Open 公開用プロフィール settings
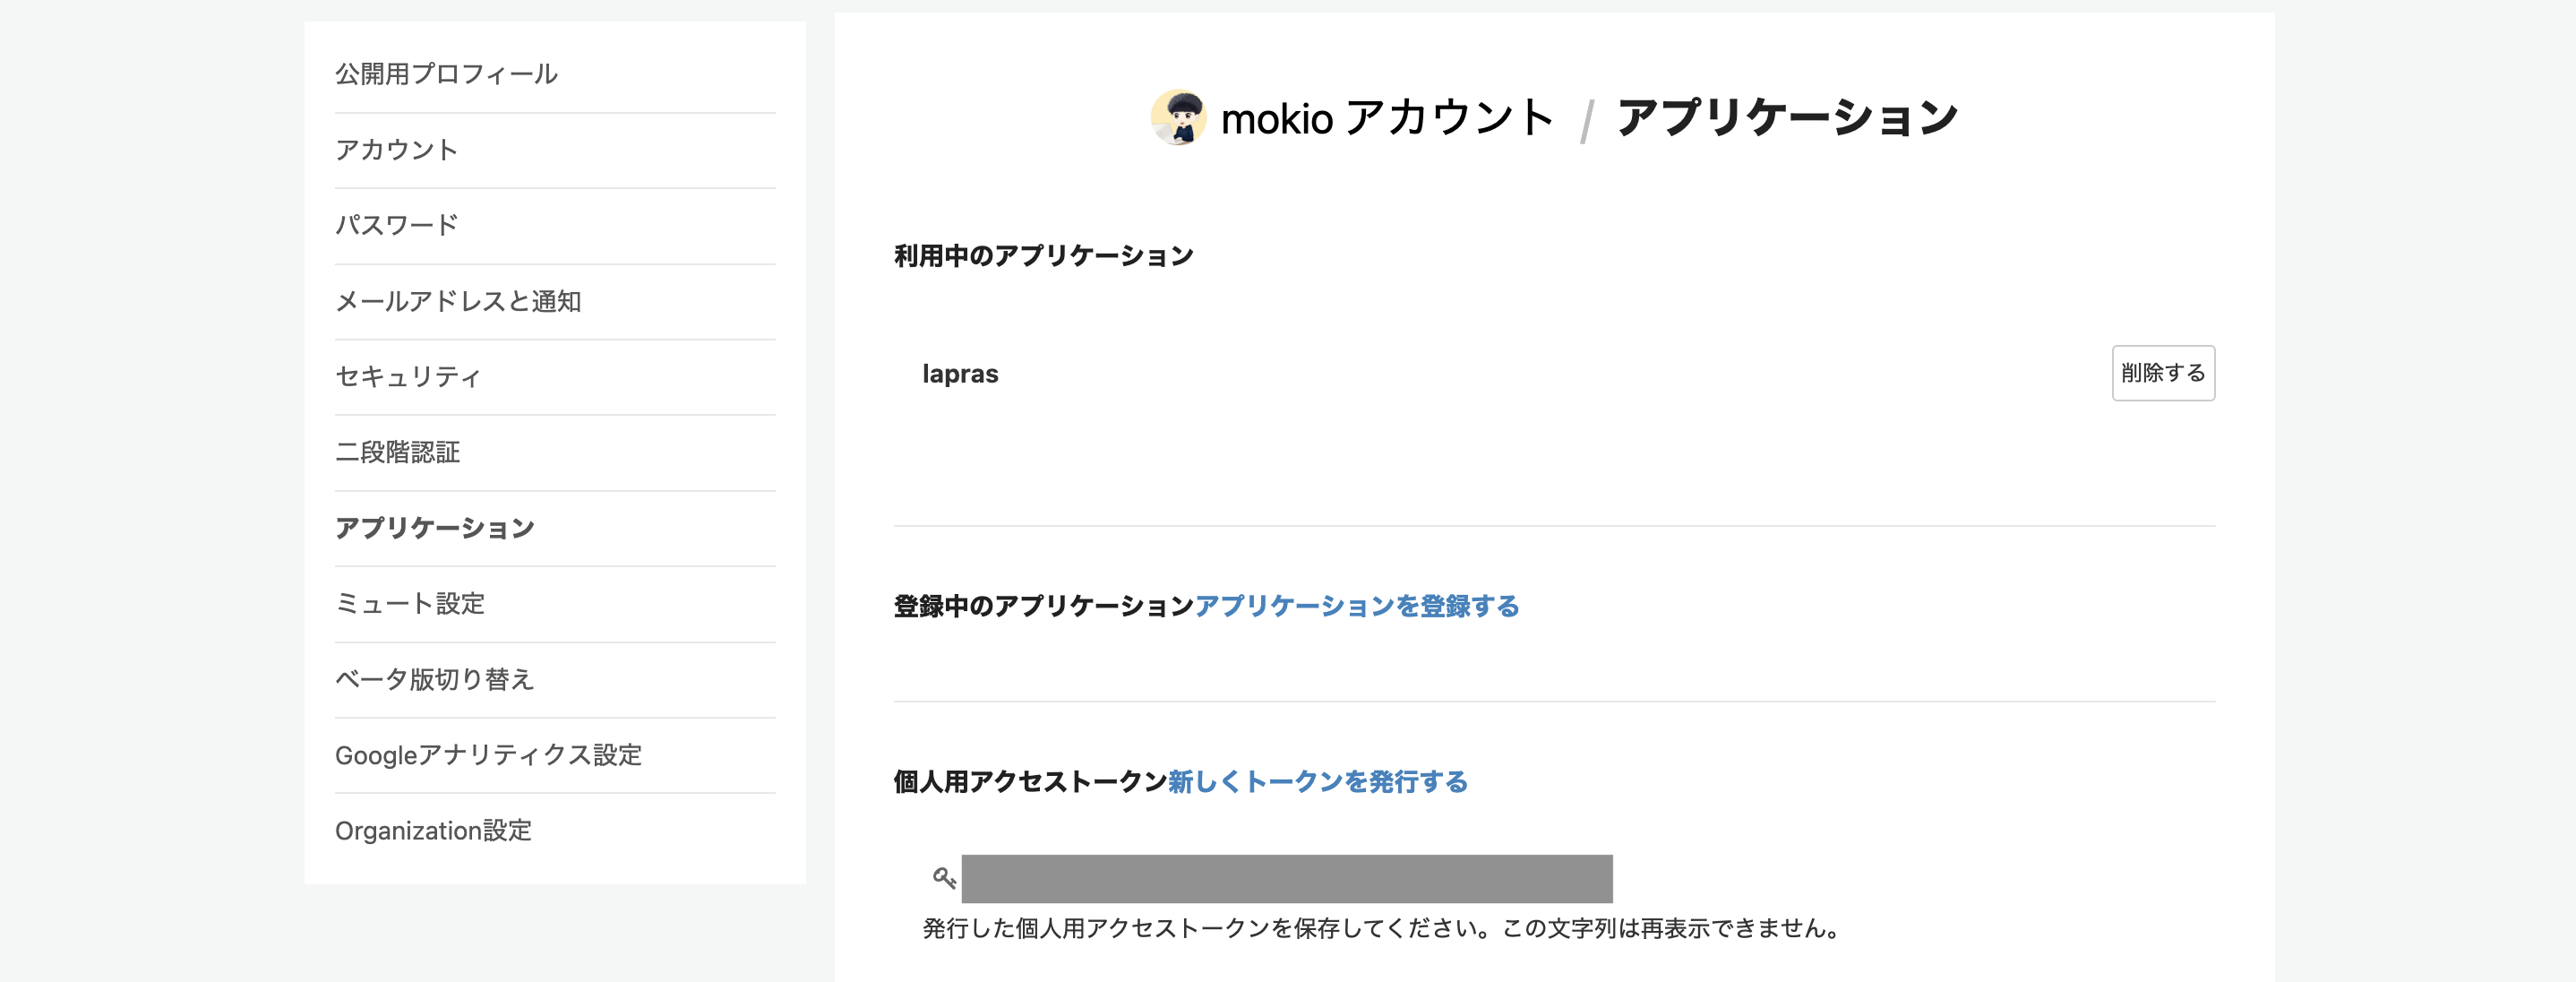Viewport: 2576px width, 982px height. 447,73
